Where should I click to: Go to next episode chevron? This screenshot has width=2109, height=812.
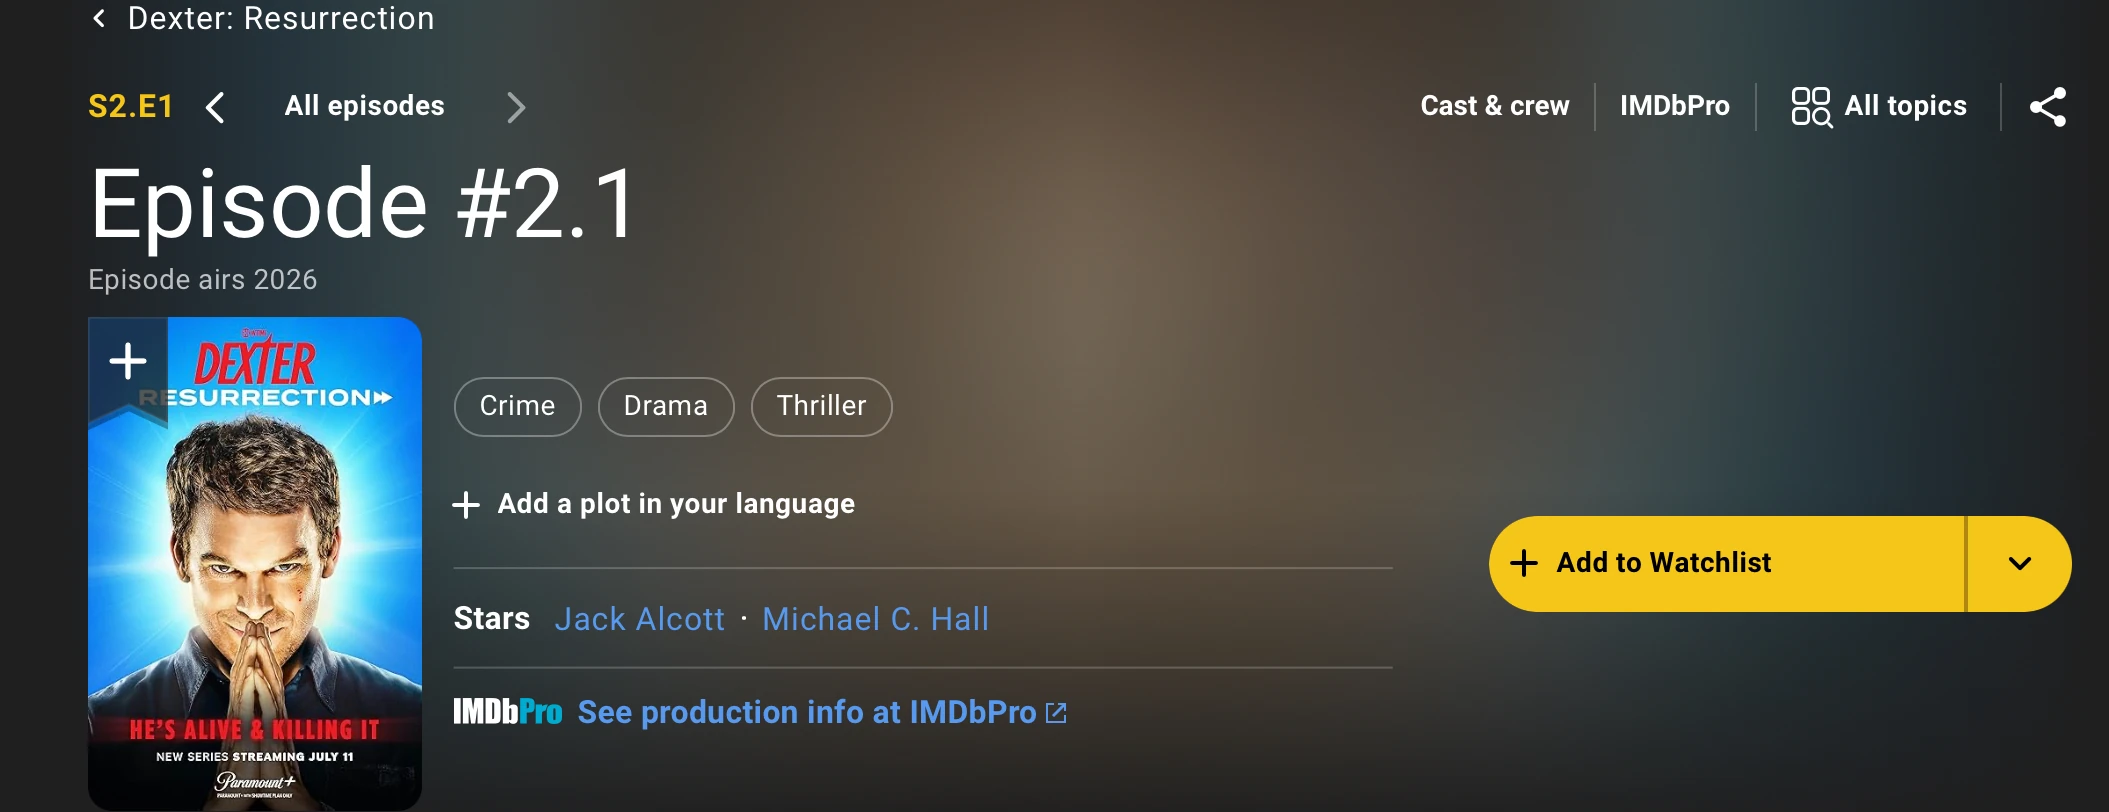click(516, 107)
